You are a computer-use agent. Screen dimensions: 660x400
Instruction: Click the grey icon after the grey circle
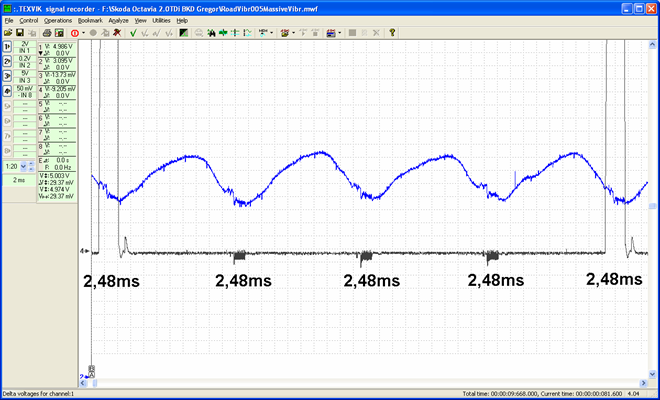coord(105,33)
